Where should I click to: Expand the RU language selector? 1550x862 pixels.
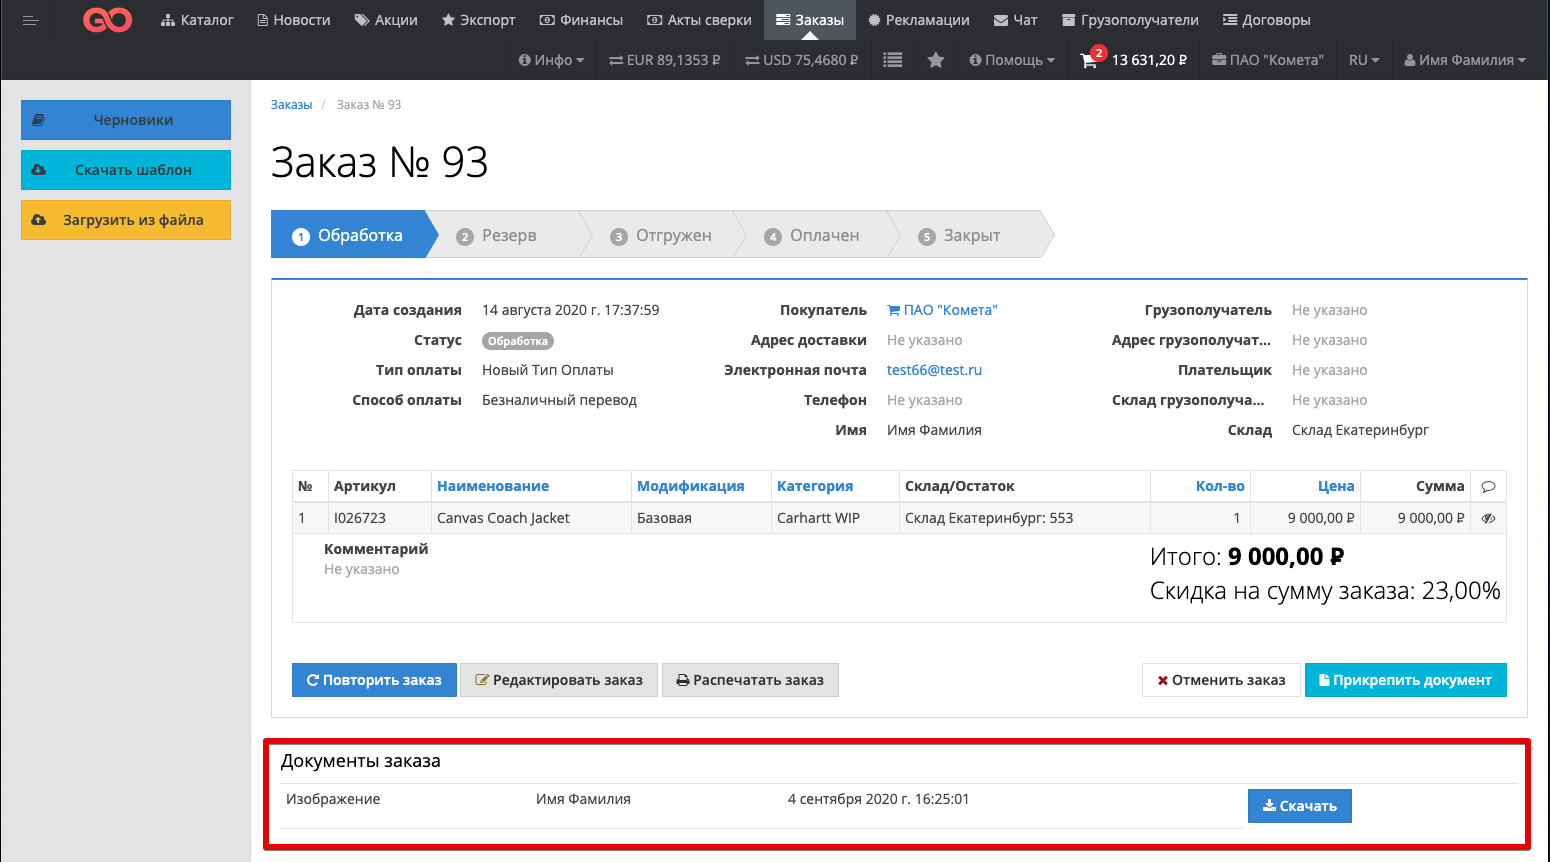point(1363,60)
